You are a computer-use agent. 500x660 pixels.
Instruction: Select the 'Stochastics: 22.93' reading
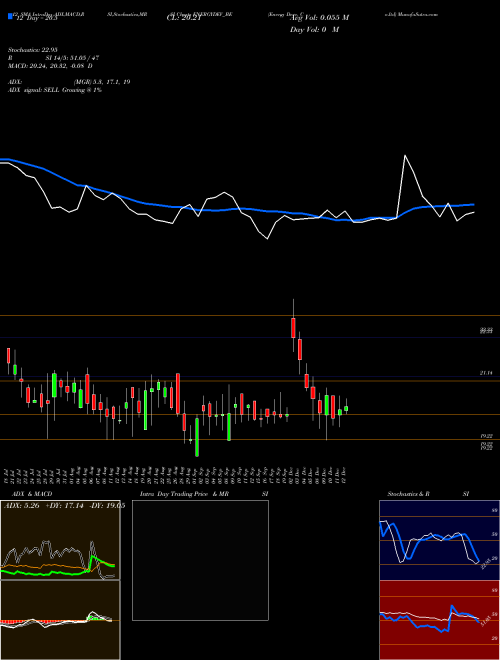[x=32, y=50]
